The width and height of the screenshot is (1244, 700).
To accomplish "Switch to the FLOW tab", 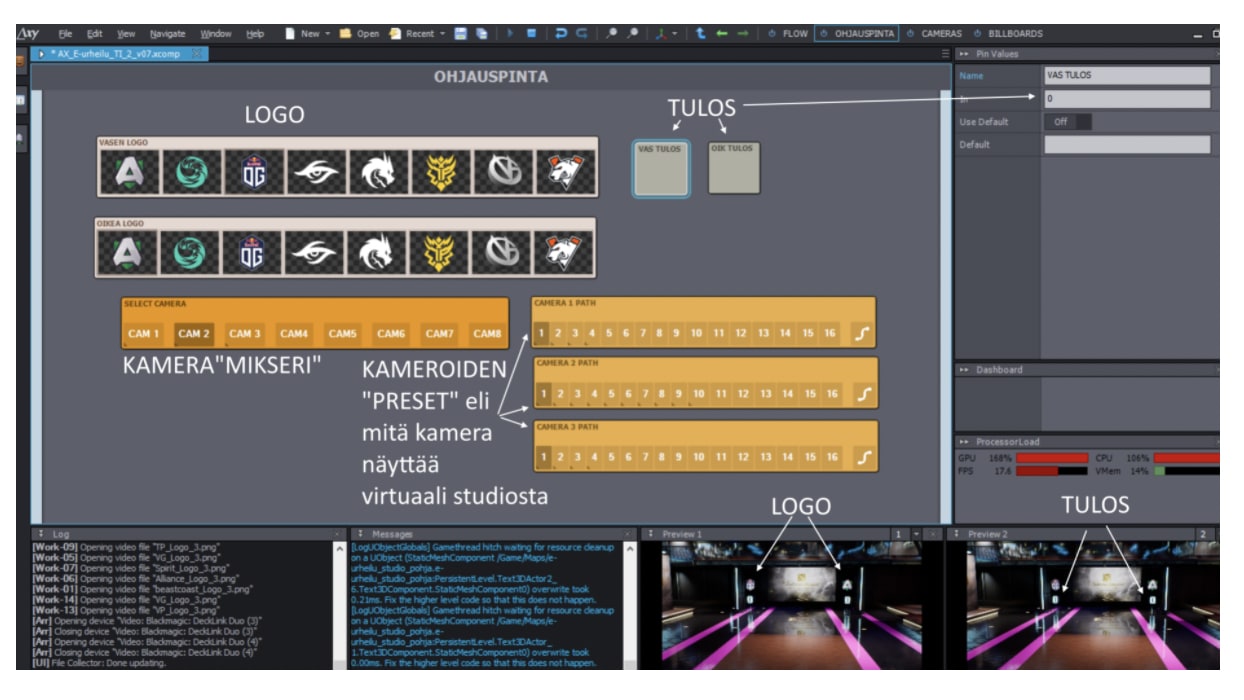I will 788,33.
